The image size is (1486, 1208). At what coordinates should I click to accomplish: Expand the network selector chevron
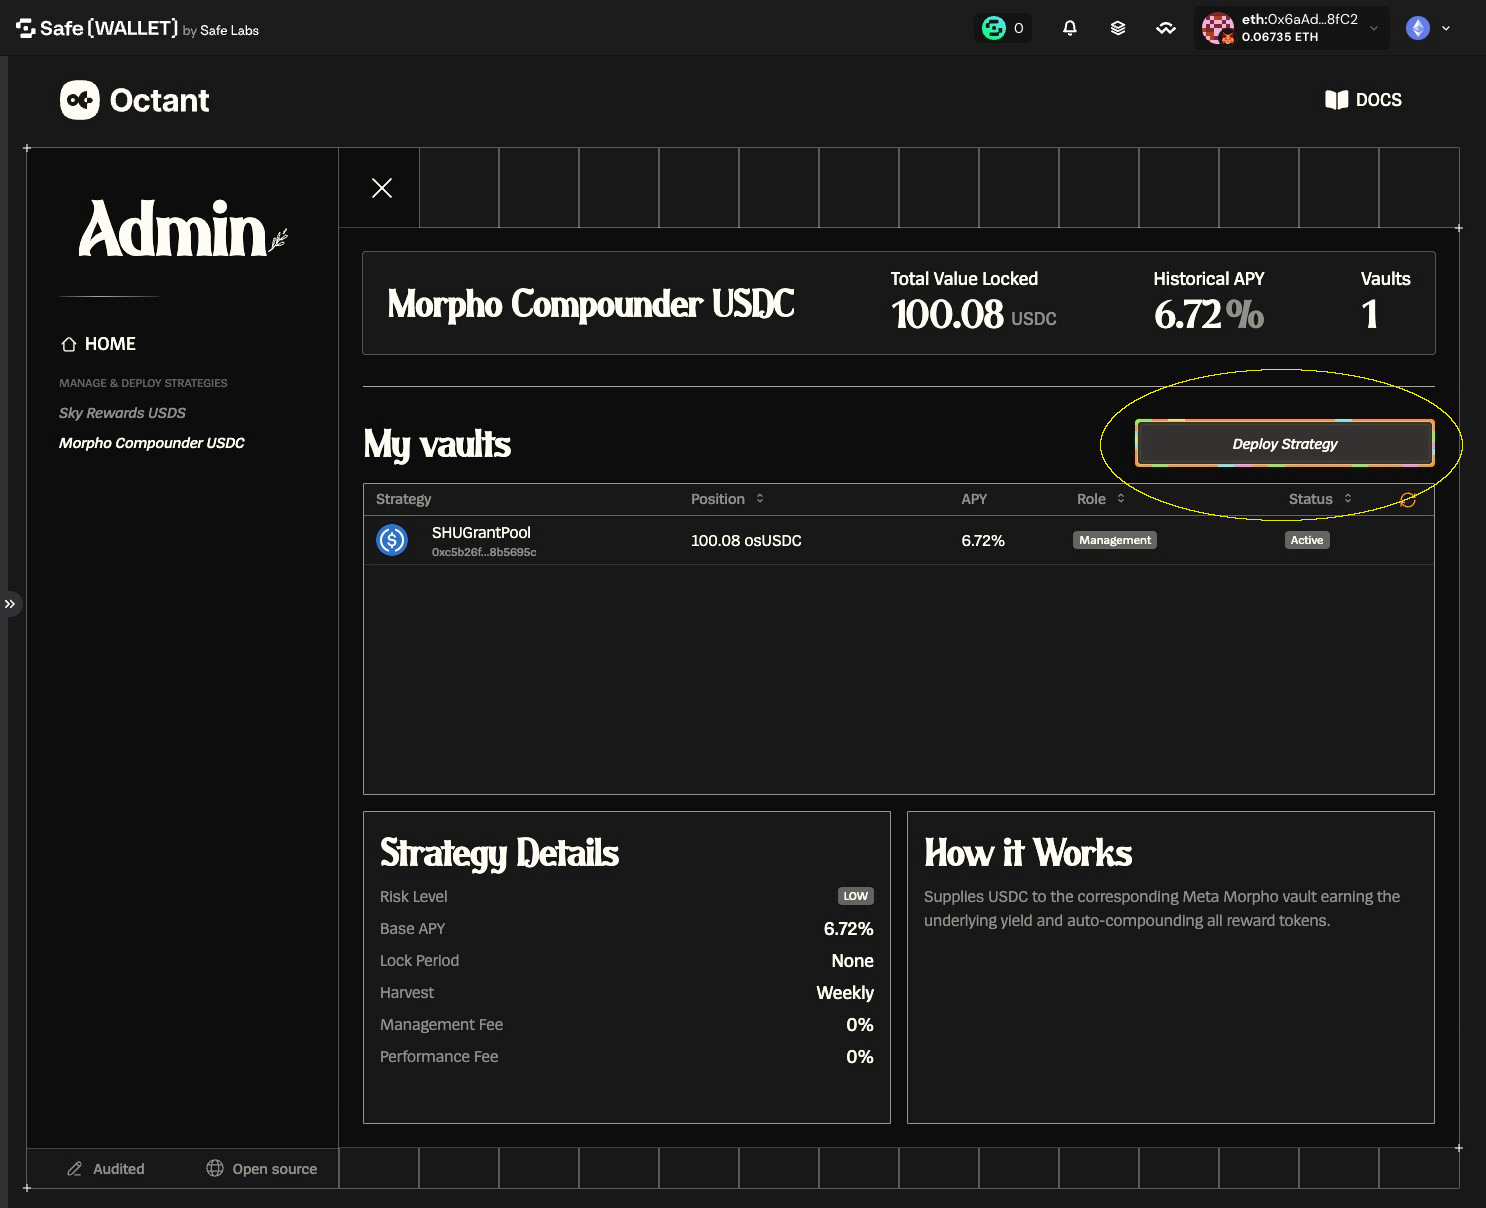click(x=1446, y=28)
